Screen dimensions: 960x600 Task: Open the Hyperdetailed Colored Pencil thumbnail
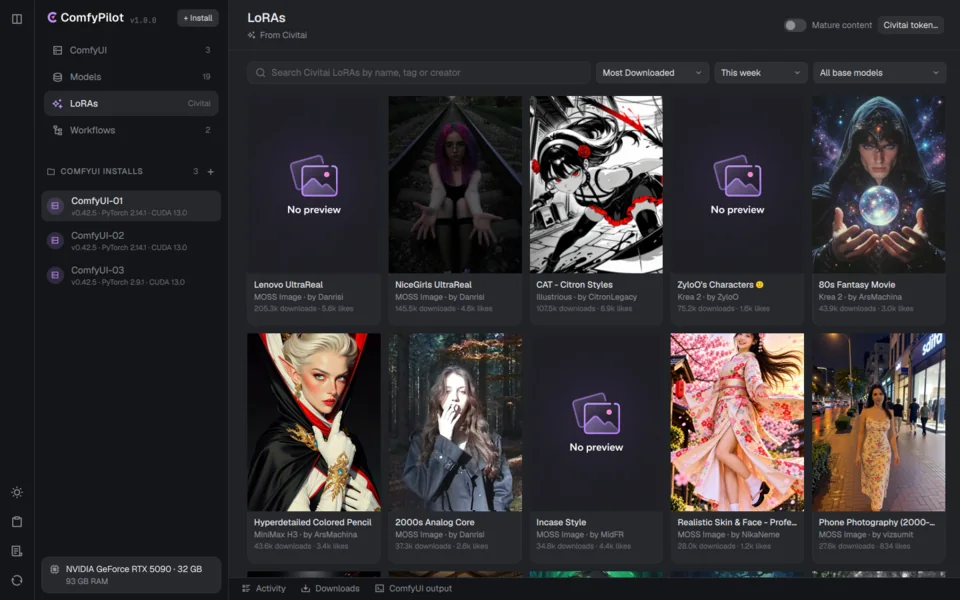coord(314,422)
